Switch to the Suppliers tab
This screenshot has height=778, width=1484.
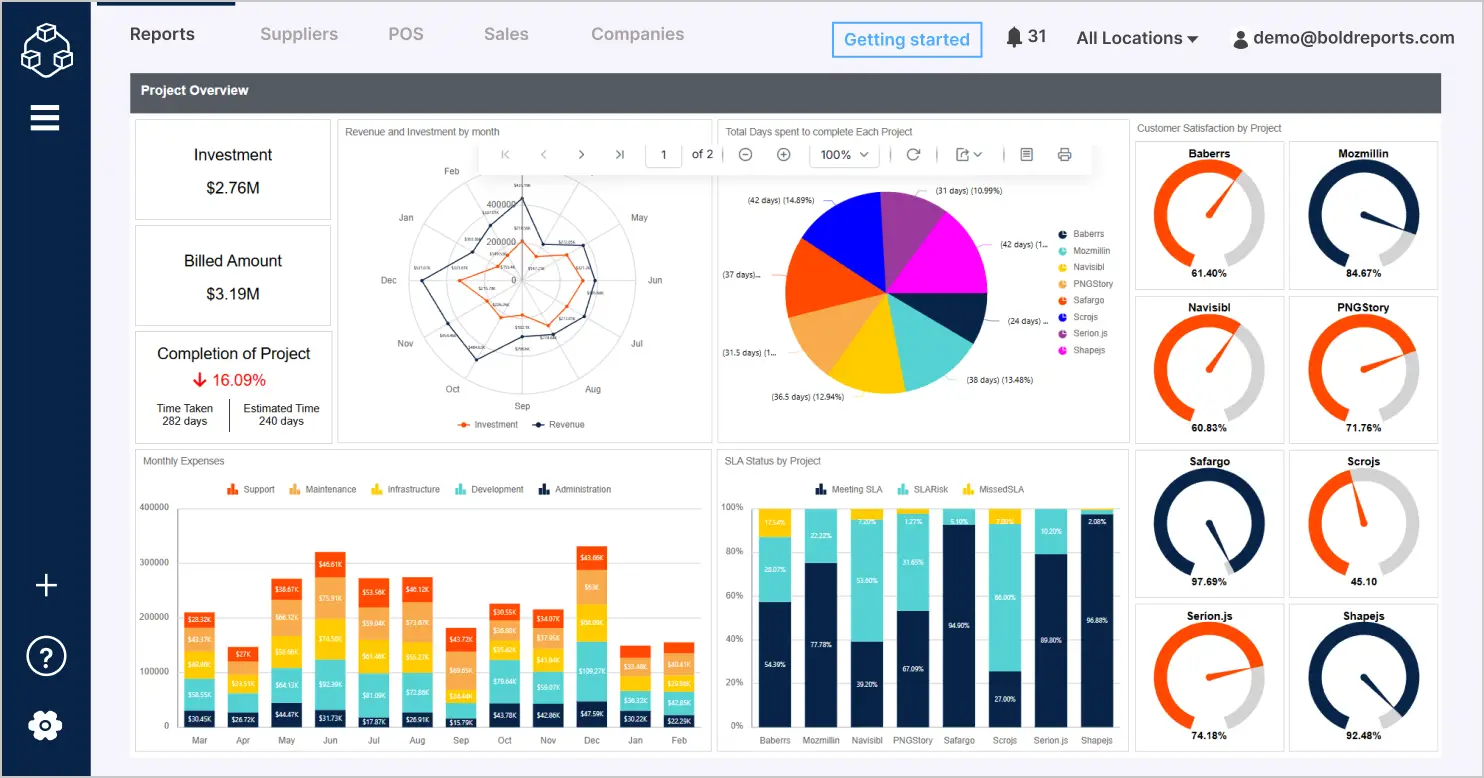click(299, 34)
